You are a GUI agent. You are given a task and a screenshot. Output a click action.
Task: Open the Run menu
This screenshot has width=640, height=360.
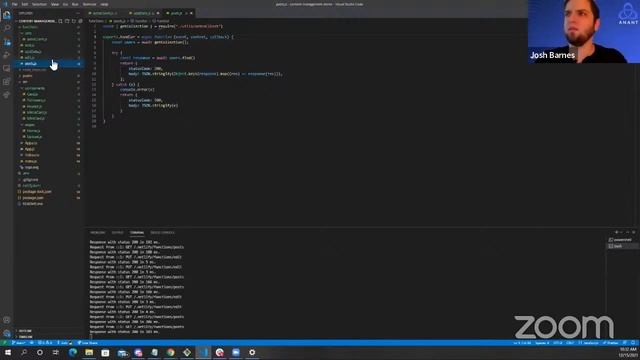click(x=75, y=4)
